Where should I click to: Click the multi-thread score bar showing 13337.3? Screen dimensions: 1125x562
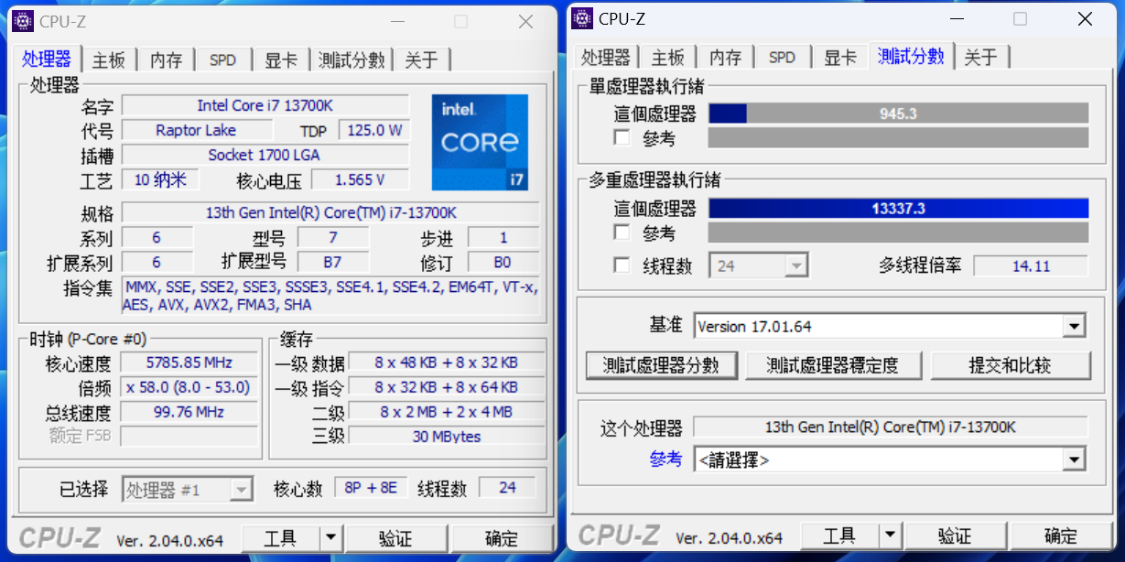coord(898,209)
